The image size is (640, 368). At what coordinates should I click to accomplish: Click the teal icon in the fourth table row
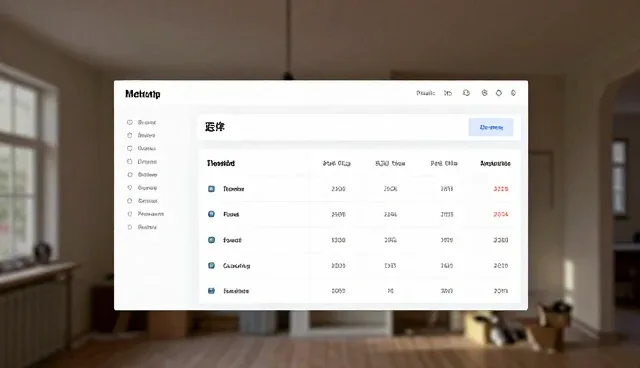211,265
